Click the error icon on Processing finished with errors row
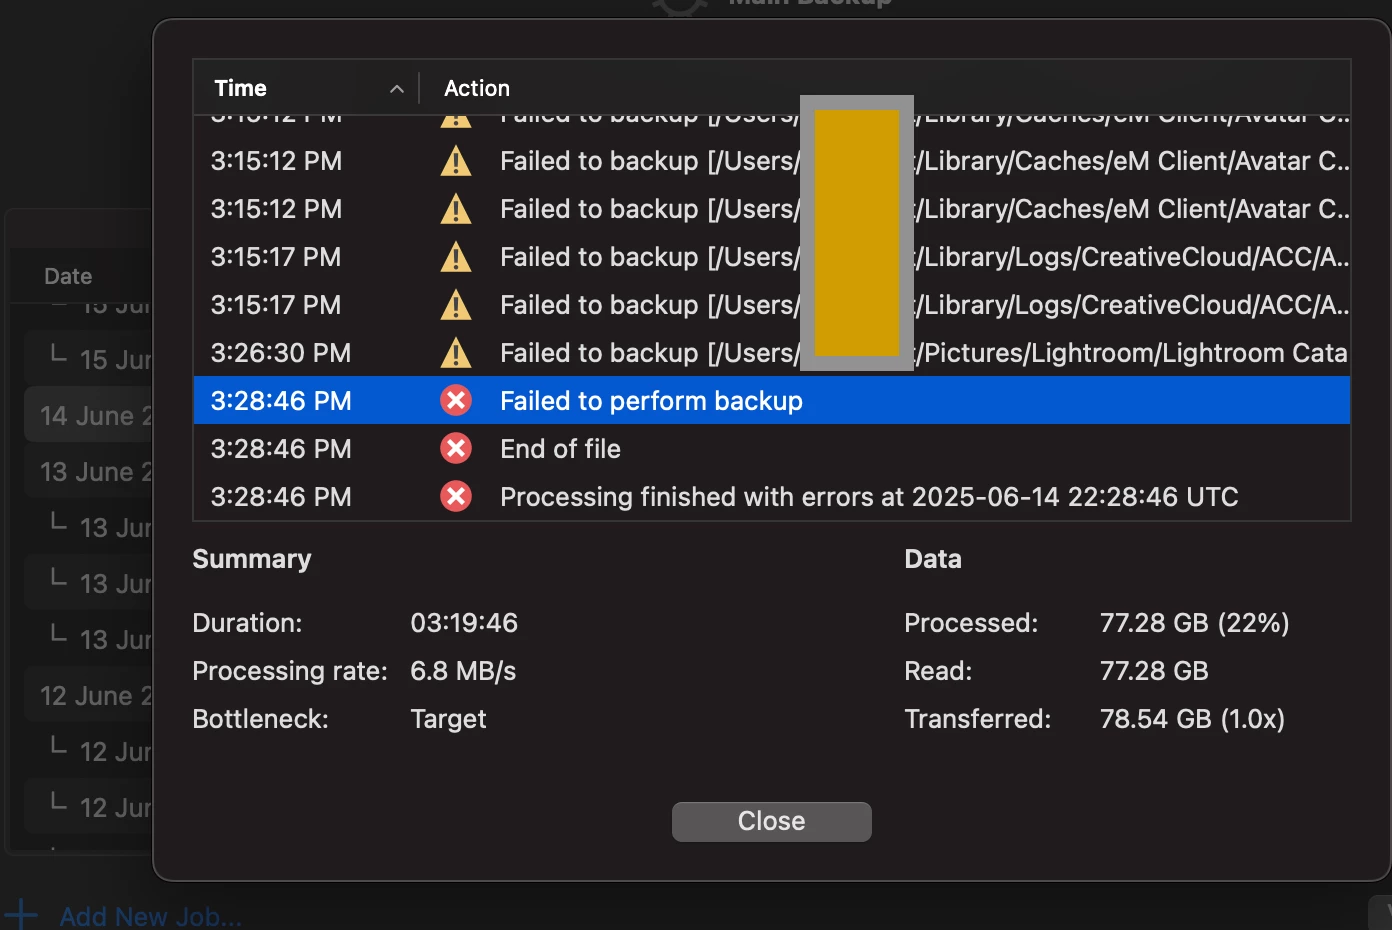Image resolution: width=1392 pixels, height=930 pixels. 456,497
